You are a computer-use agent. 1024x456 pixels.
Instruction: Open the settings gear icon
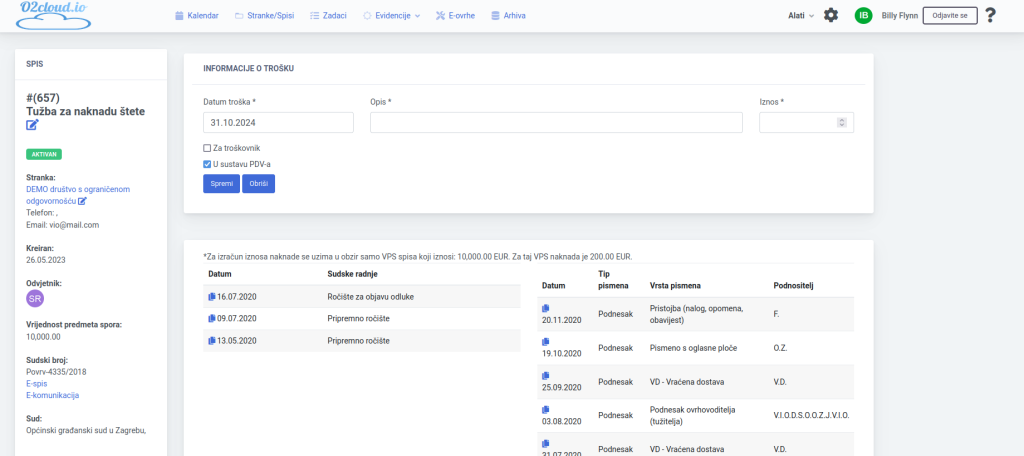coord(831,16)
